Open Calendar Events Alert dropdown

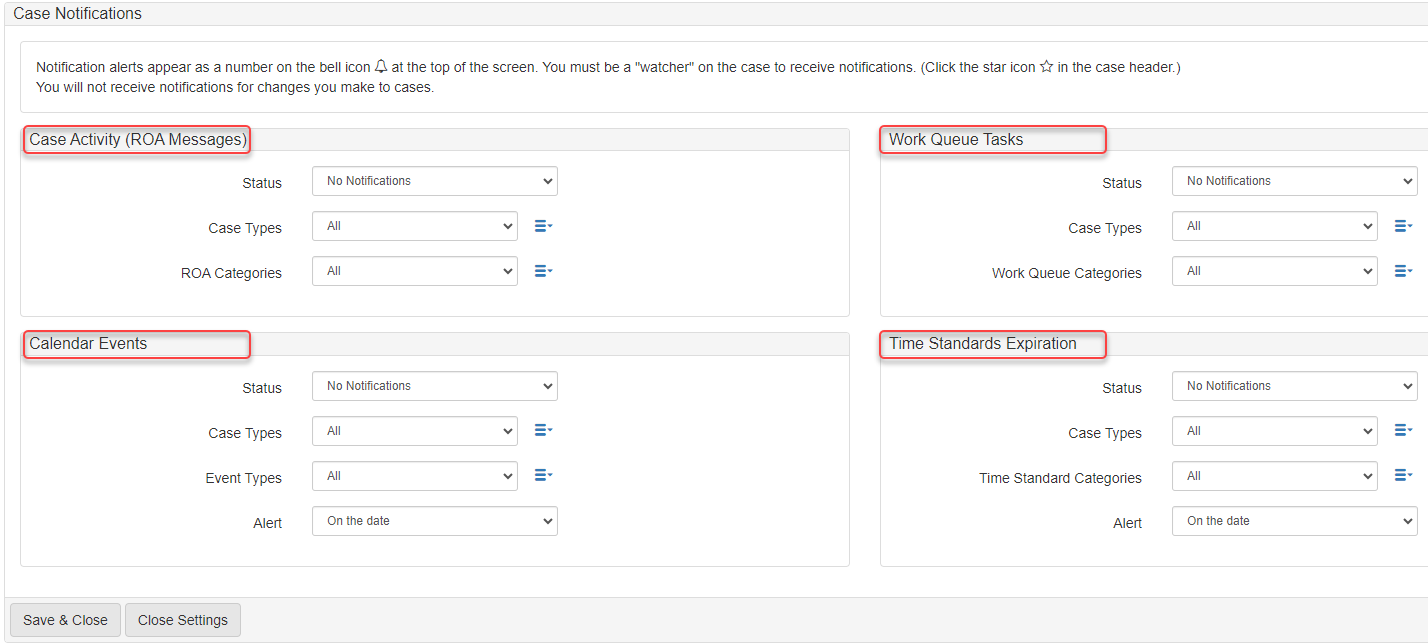[434, 521]
